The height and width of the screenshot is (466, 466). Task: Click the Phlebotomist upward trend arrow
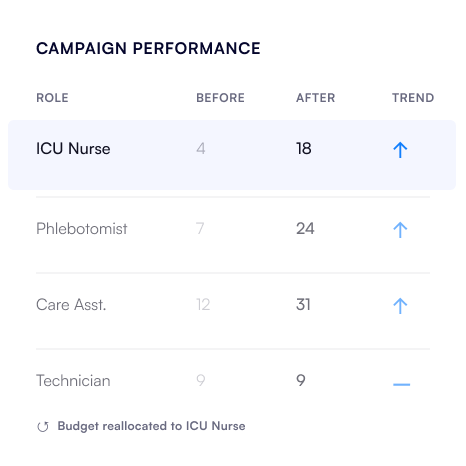[x=400, y=230]
